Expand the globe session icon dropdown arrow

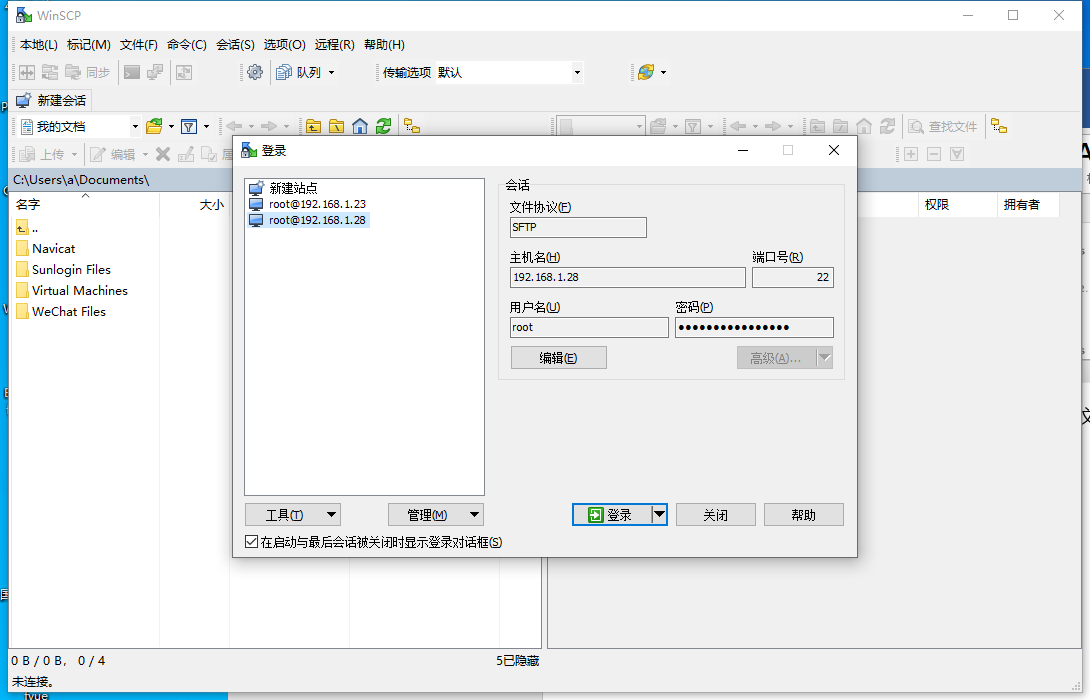coord(663,72)
